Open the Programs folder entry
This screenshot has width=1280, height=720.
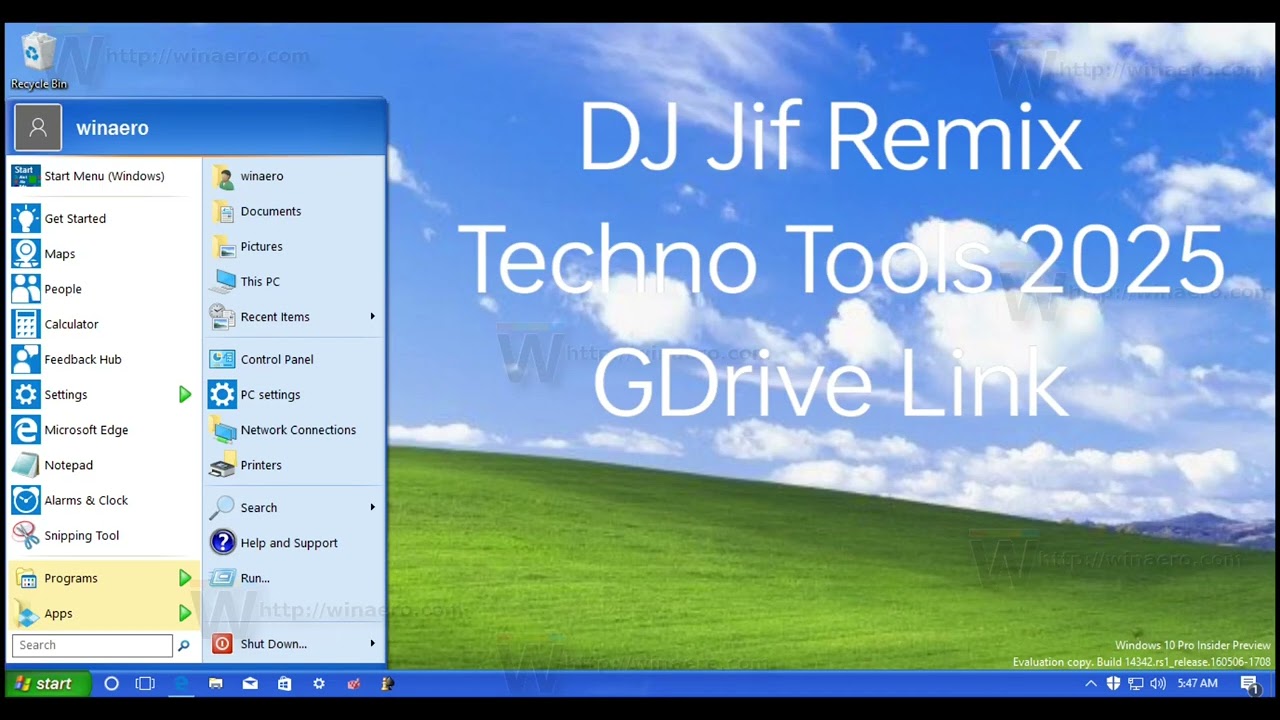tap(104, 578)
